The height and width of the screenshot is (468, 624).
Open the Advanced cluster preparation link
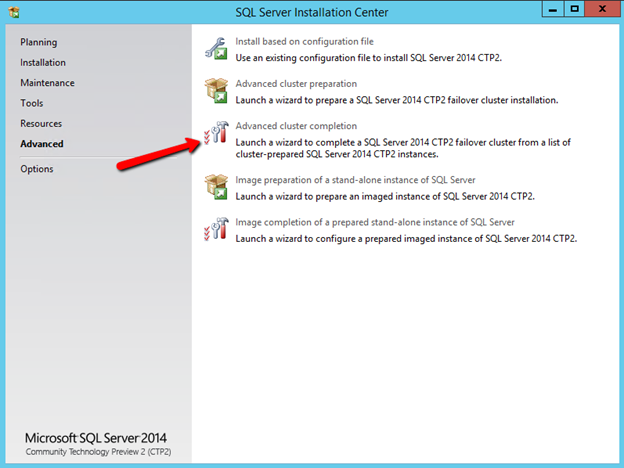tap(296, 84)
